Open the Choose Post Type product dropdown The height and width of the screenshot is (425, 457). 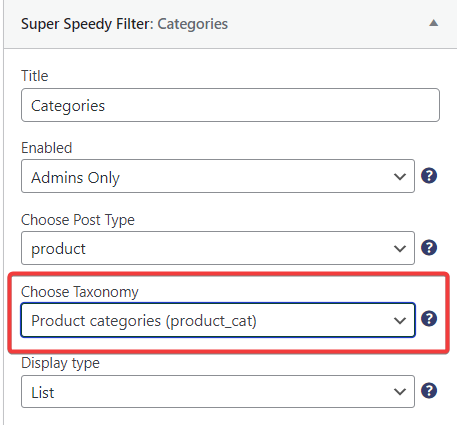coord(218,248)
